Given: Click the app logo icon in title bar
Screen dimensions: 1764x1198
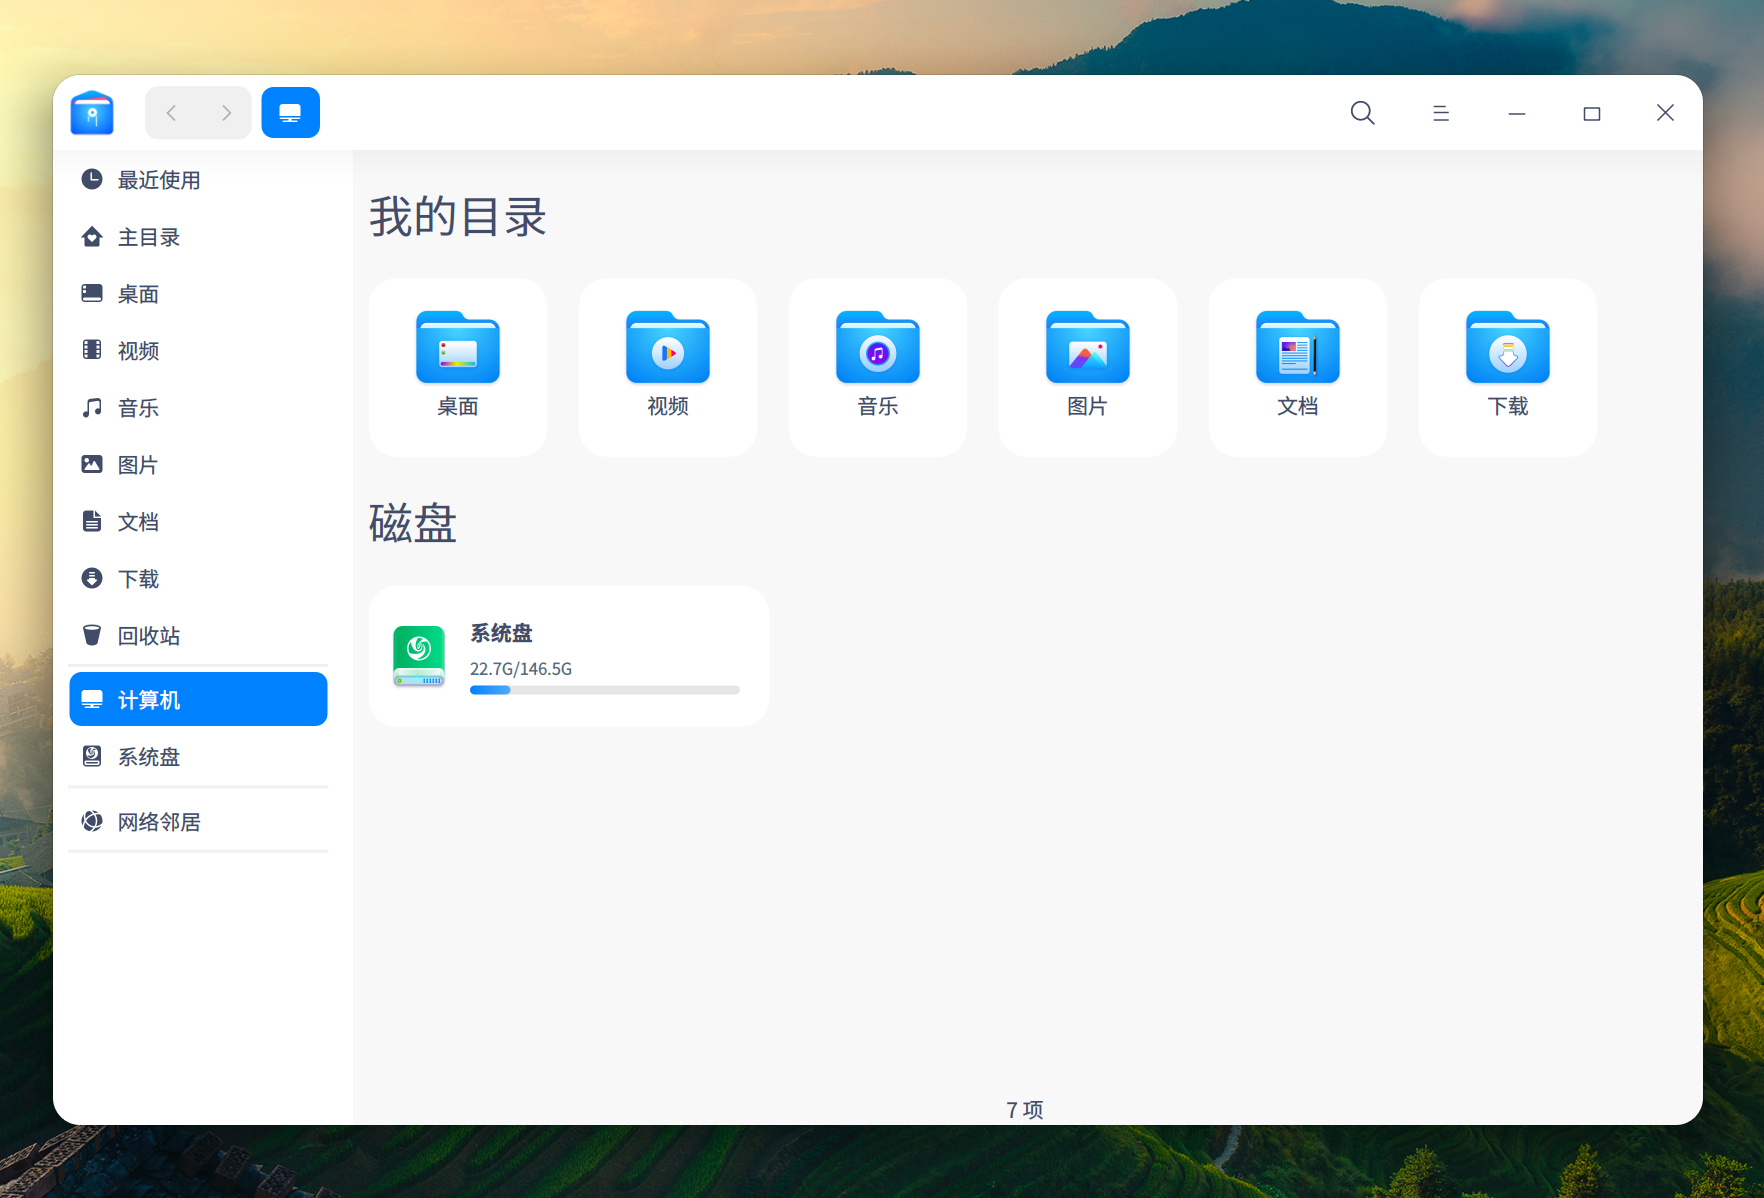Looking at the screenshot, I should pyautogui.click(x=91, y=113).
